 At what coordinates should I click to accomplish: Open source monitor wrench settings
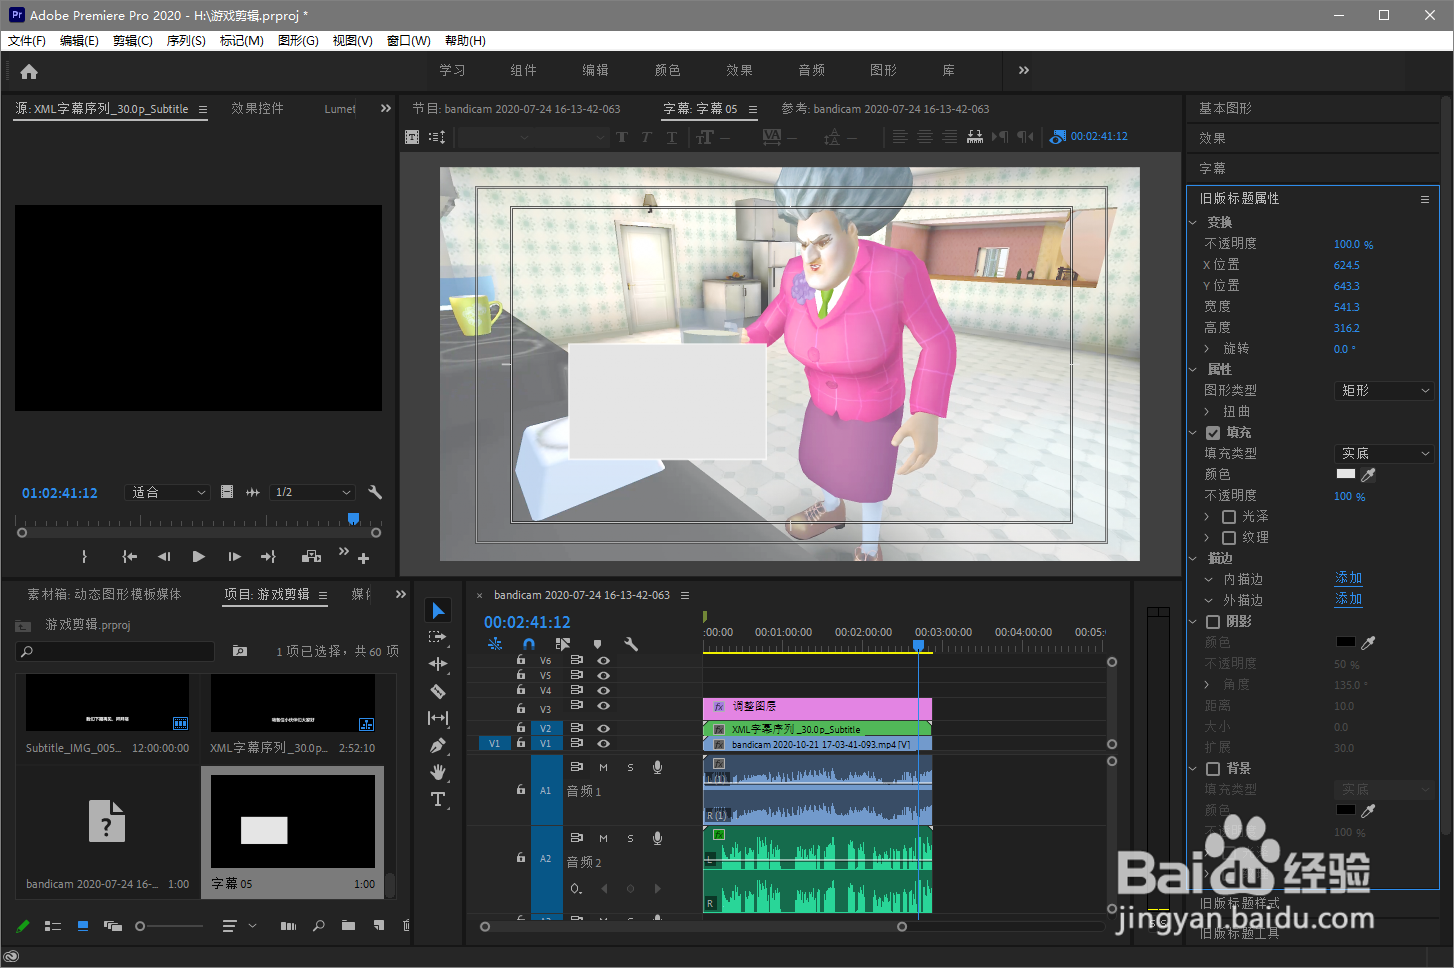[x=375, y=492]
